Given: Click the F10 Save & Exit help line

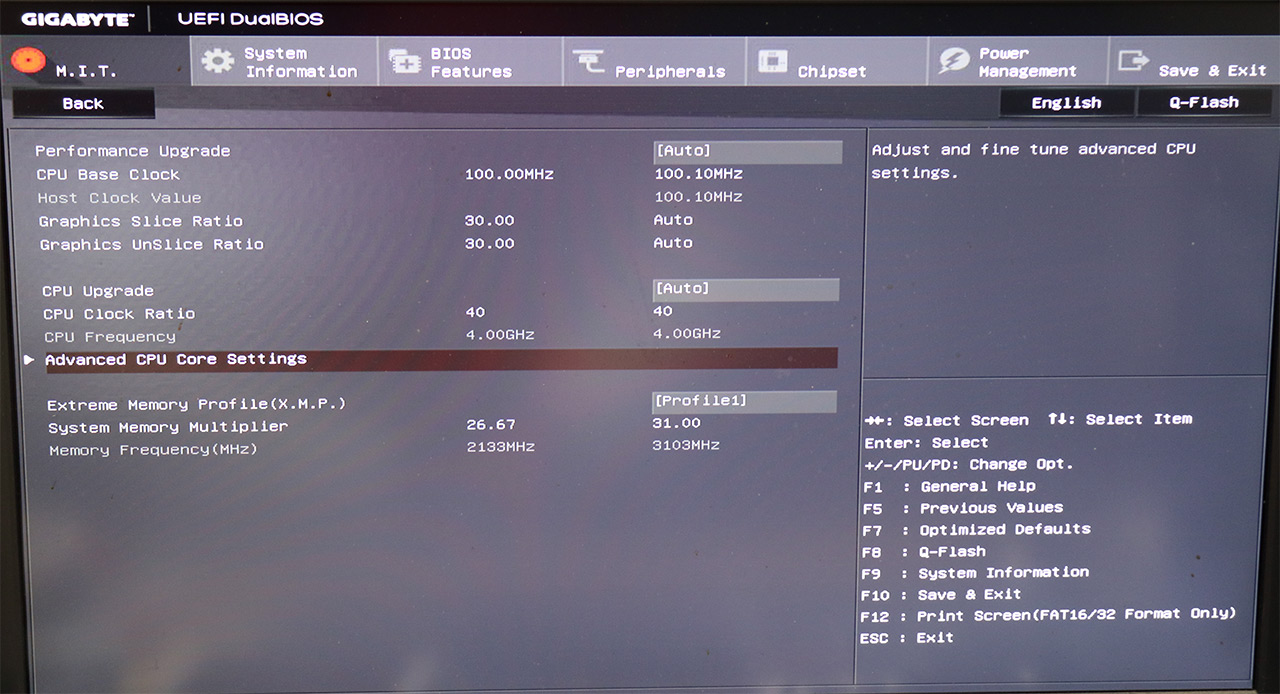Looking at the screenshot, I should [941, 595].
